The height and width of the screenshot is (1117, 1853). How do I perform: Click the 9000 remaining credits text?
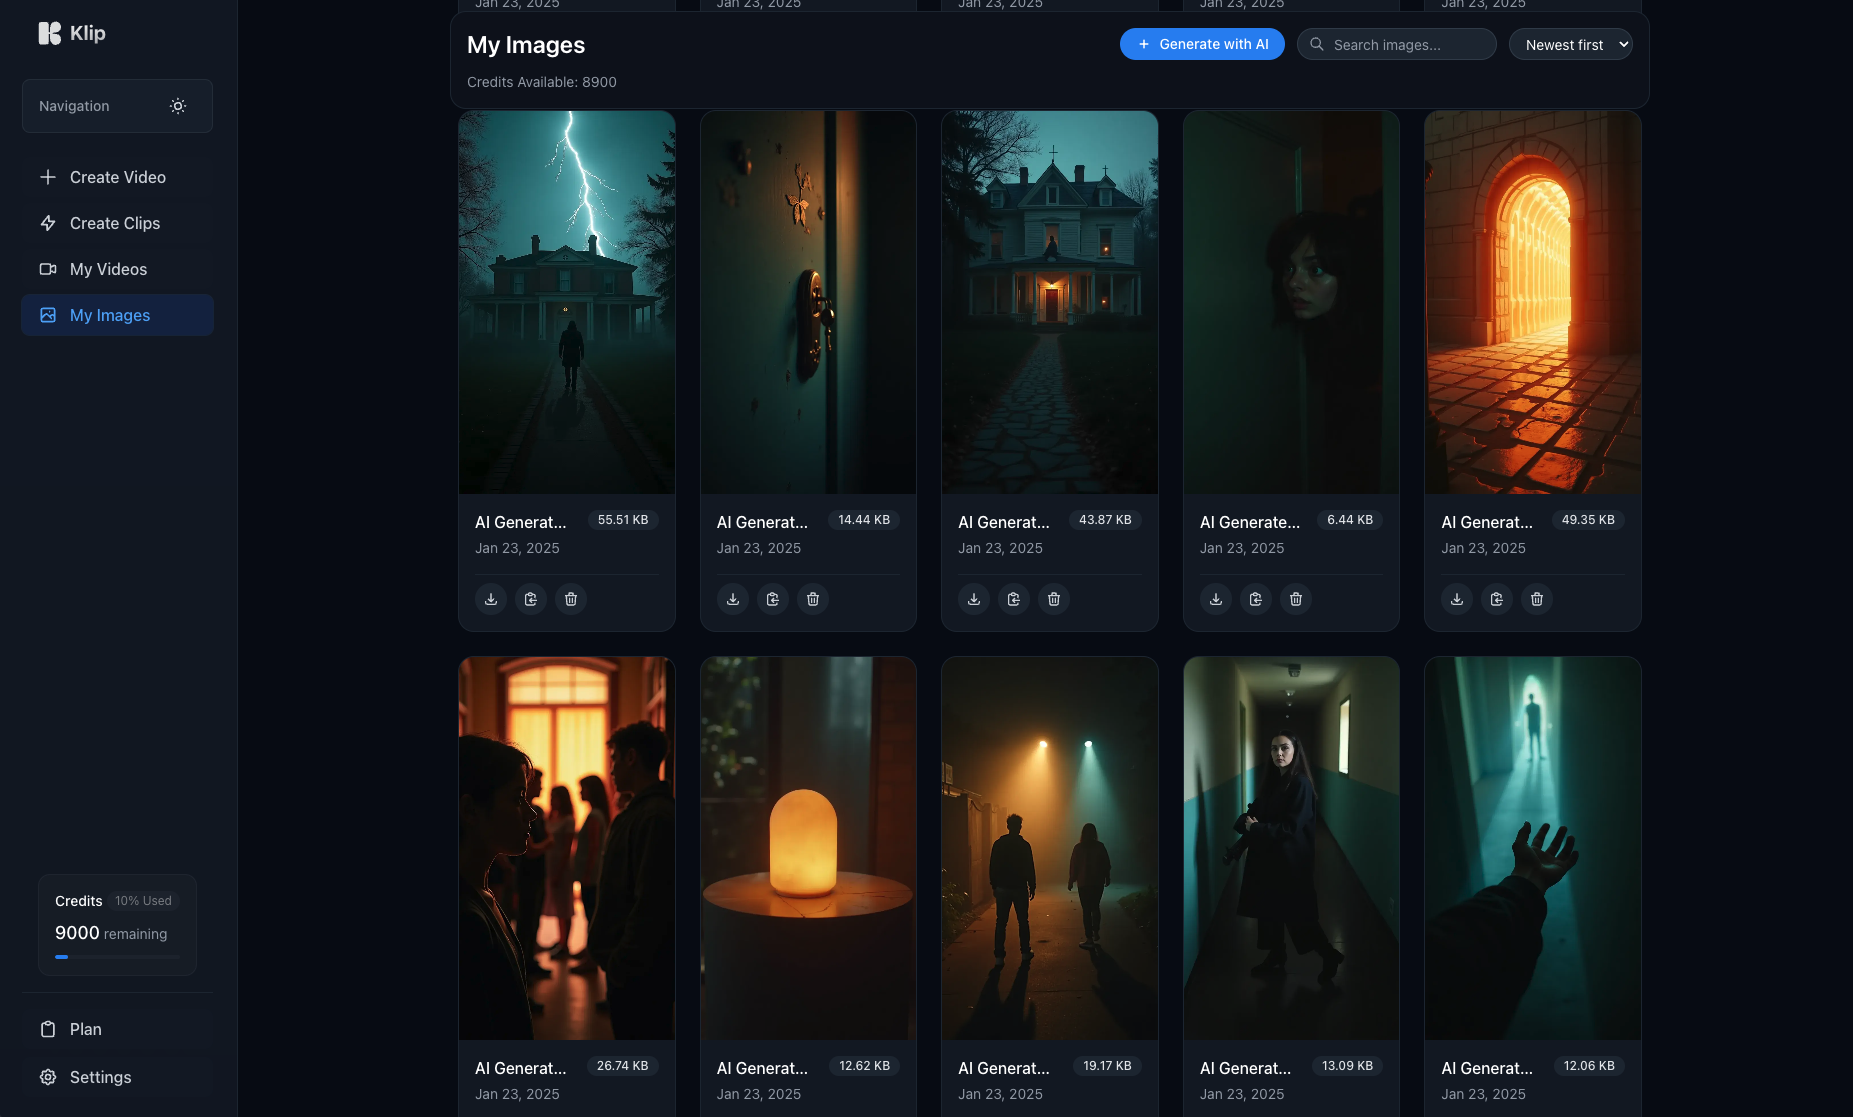click(111, 933)
